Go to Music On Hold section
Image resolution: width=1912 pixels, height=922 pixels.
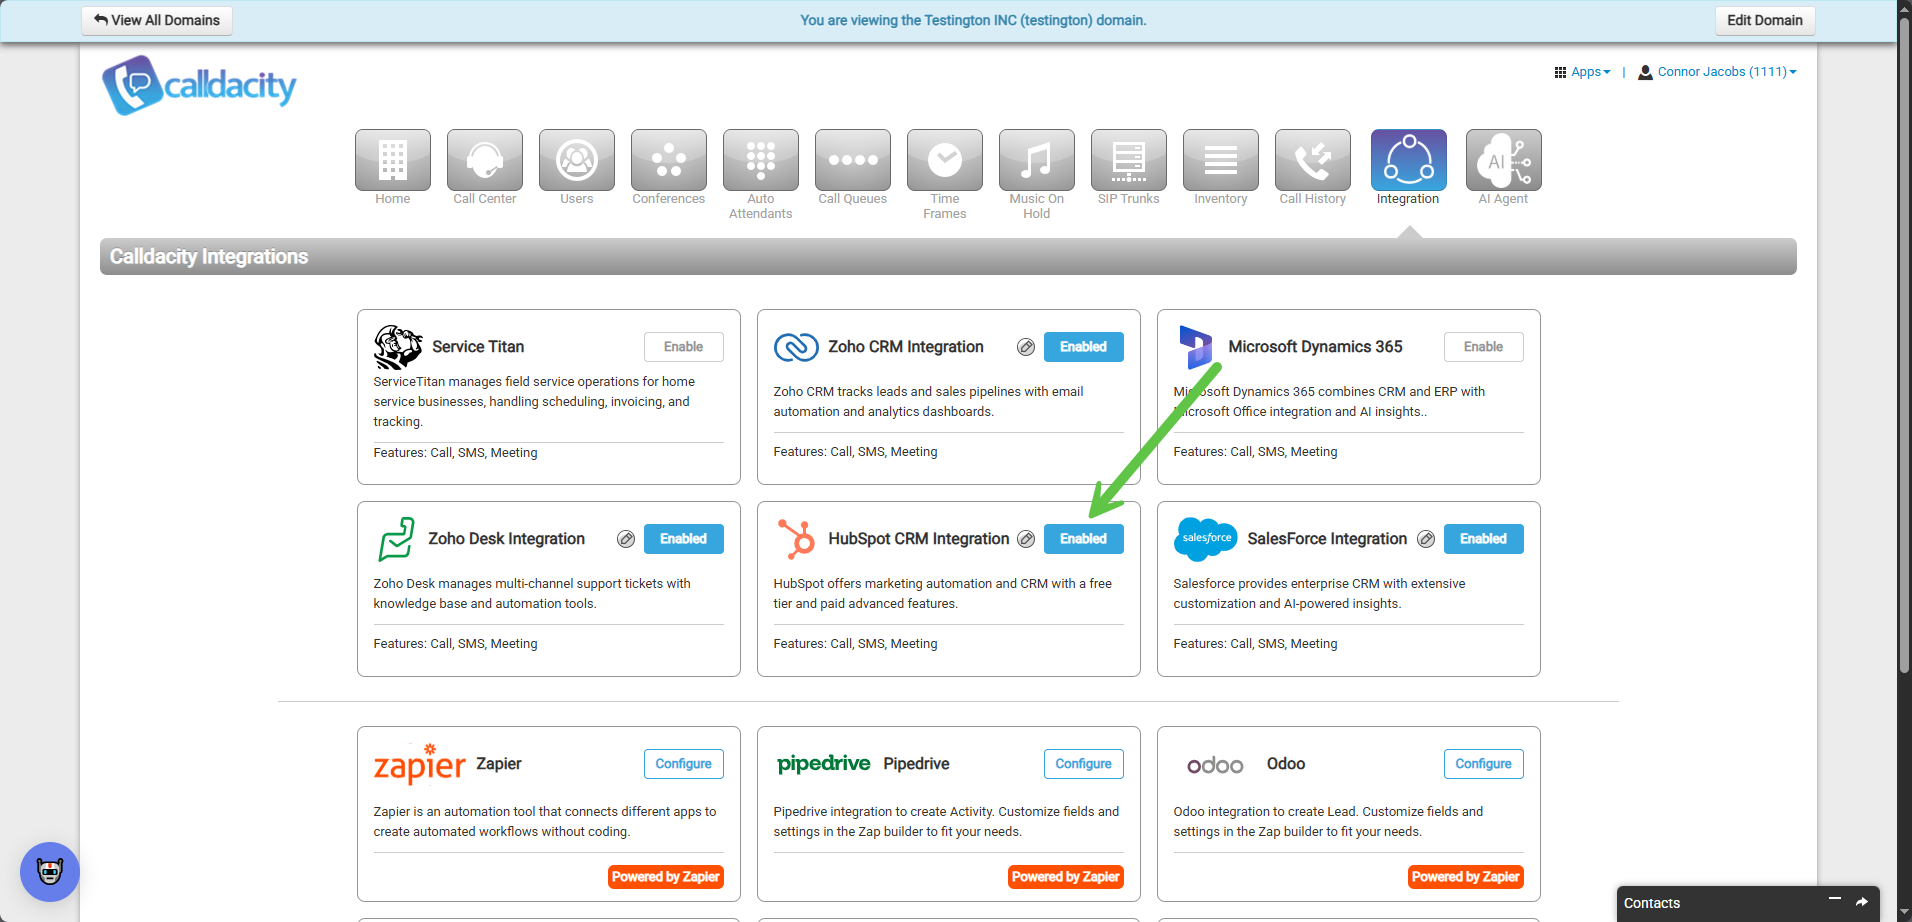[x=1036, y=160]
